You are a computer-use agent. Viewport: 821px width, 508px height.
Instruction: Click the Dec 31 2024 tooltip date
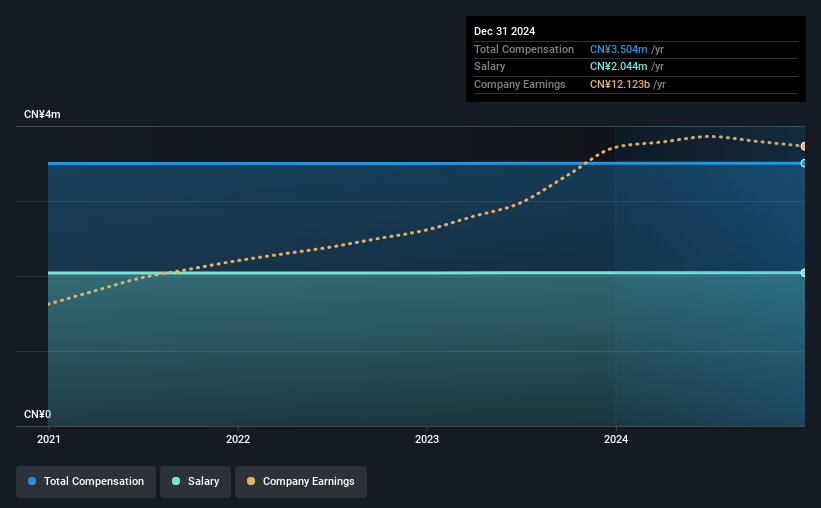(504, 31)
